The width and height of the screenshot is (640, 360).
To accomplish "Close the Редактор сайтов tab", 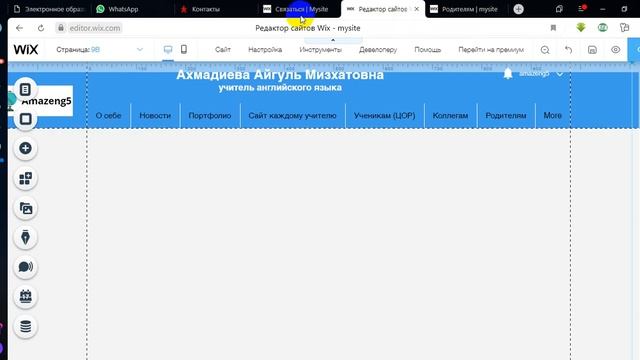I will pyautogui.click(x=416, y=9).
